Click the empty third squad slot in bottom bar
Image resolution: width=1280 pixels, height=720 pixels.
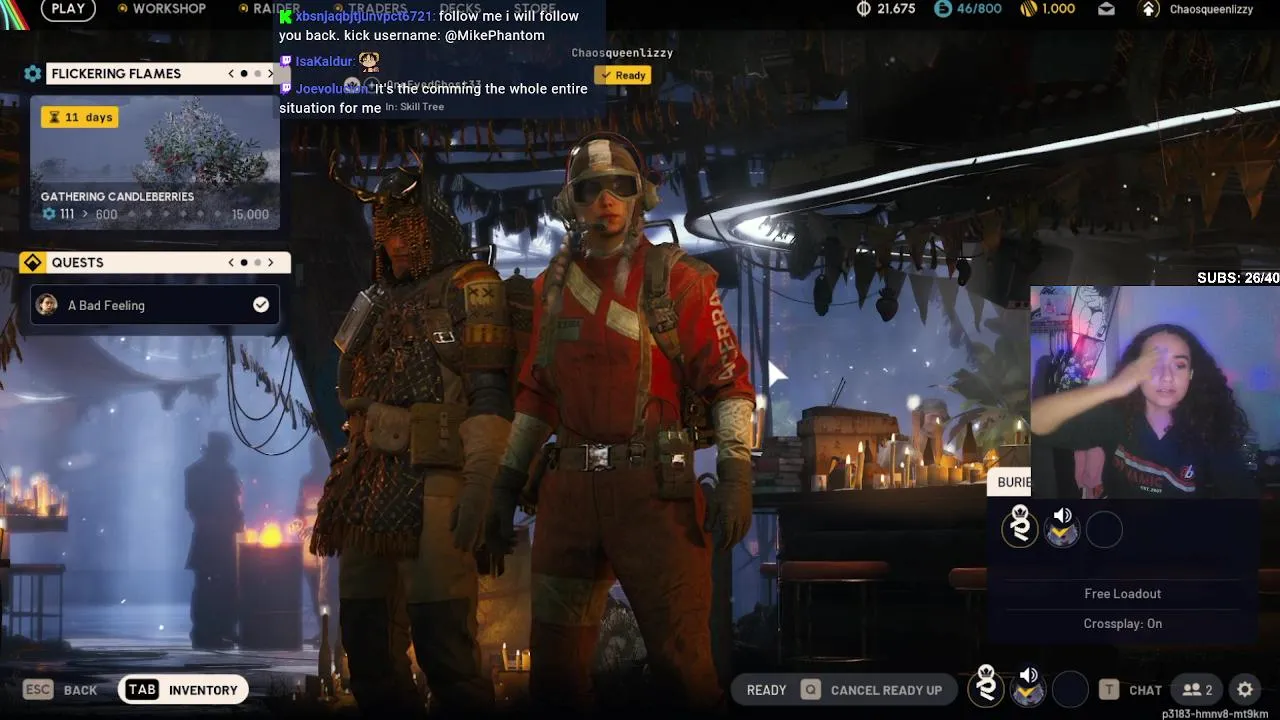pyautogui.click(x=1070, y=689)
